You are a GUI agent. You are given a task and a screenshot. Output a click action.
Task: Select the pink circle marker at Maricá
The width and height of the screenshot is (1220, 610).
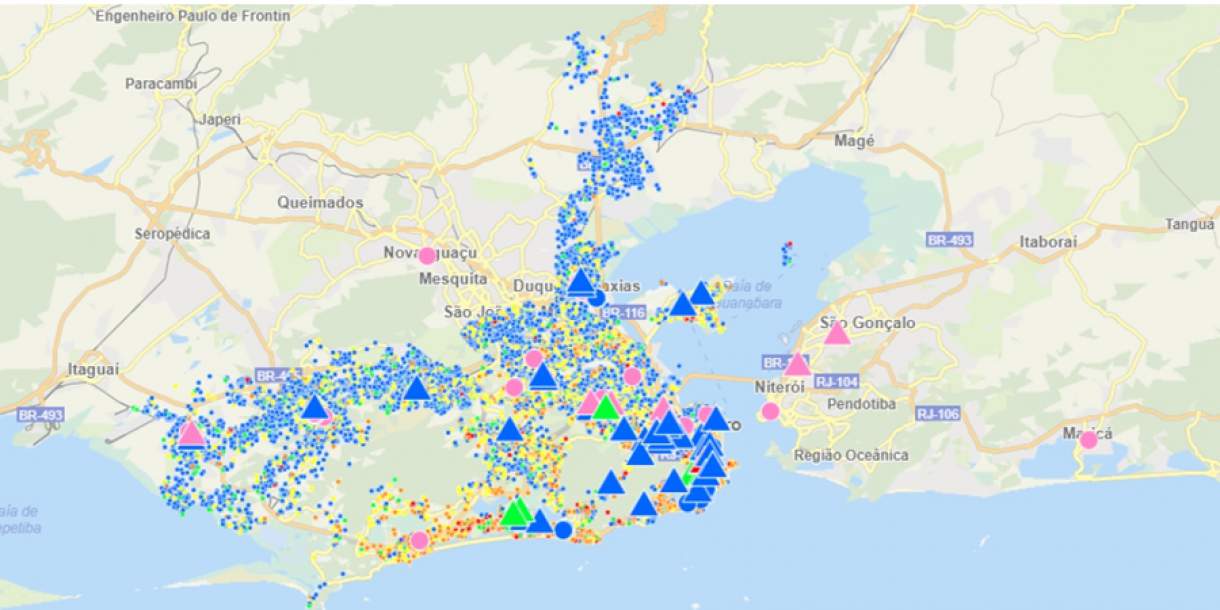(1088, 439)
